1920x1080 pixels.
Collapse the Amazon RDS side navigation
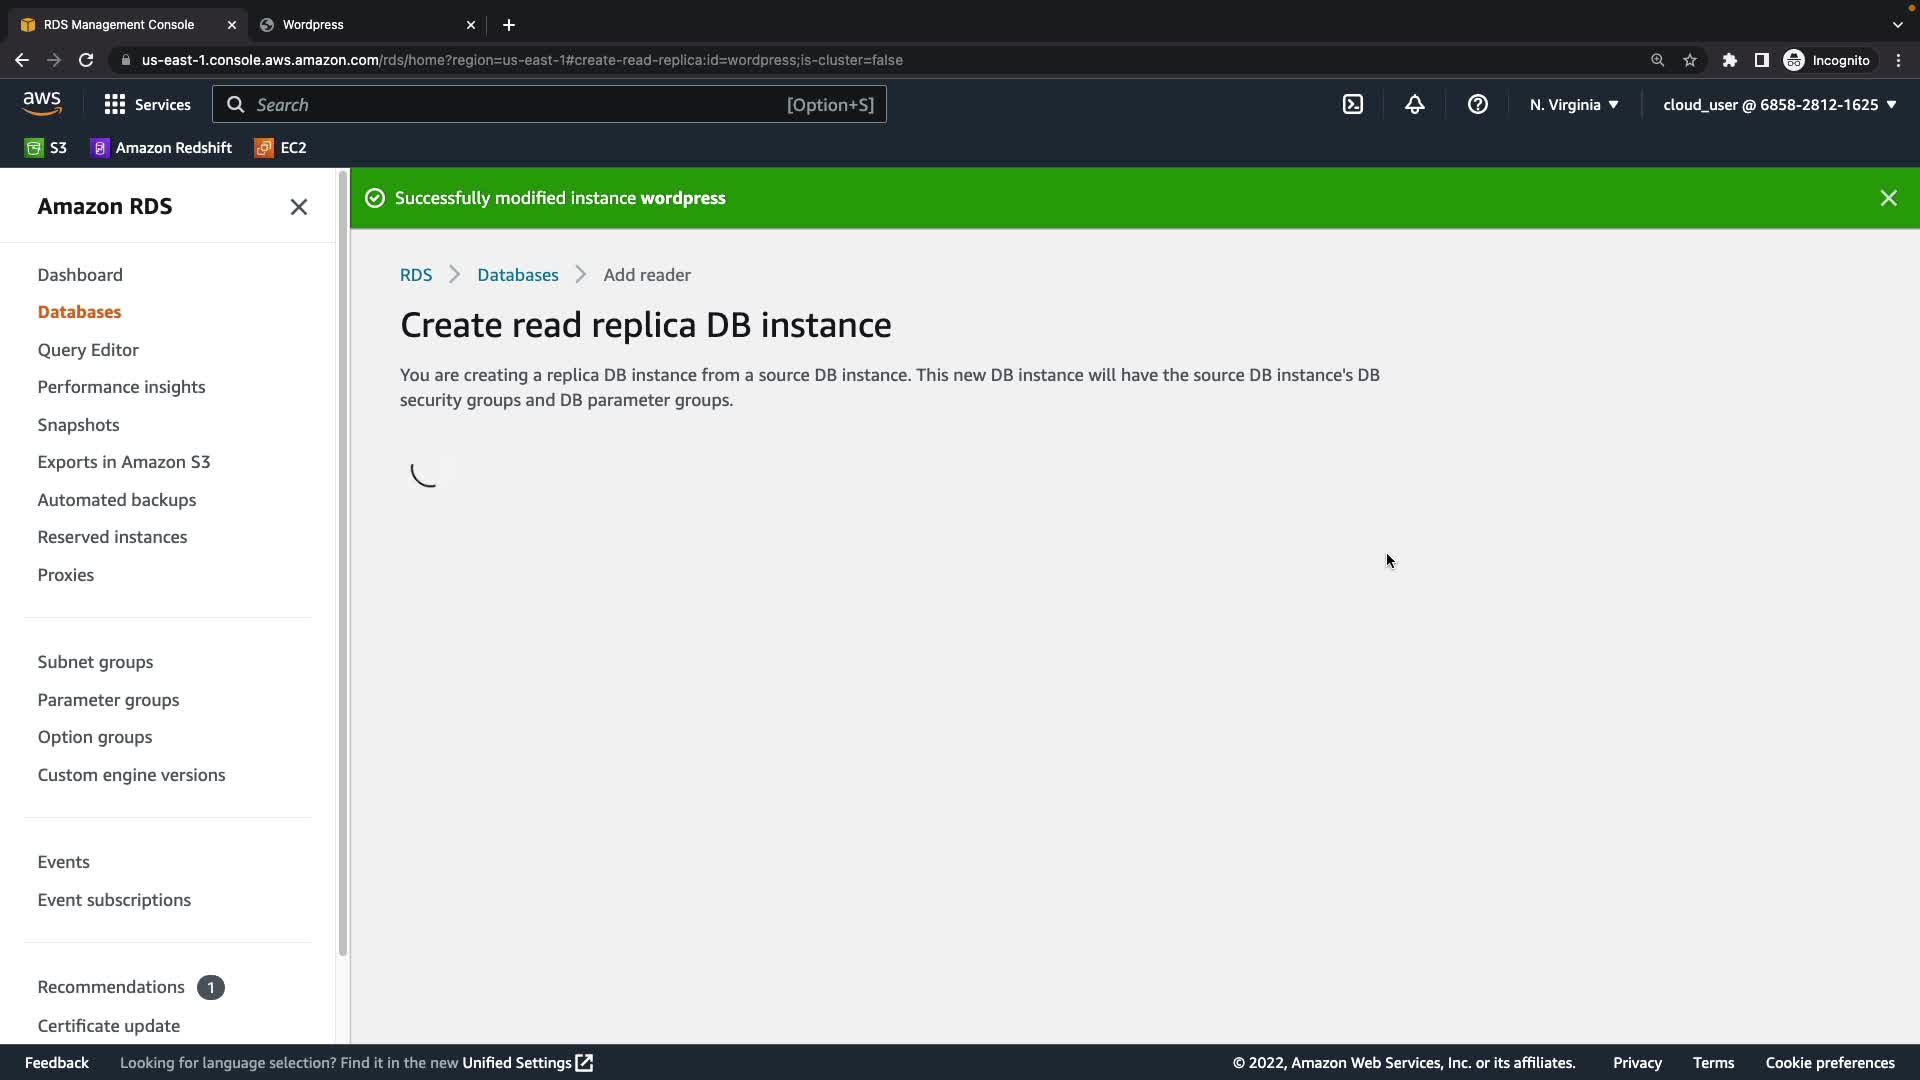point(298,207)
